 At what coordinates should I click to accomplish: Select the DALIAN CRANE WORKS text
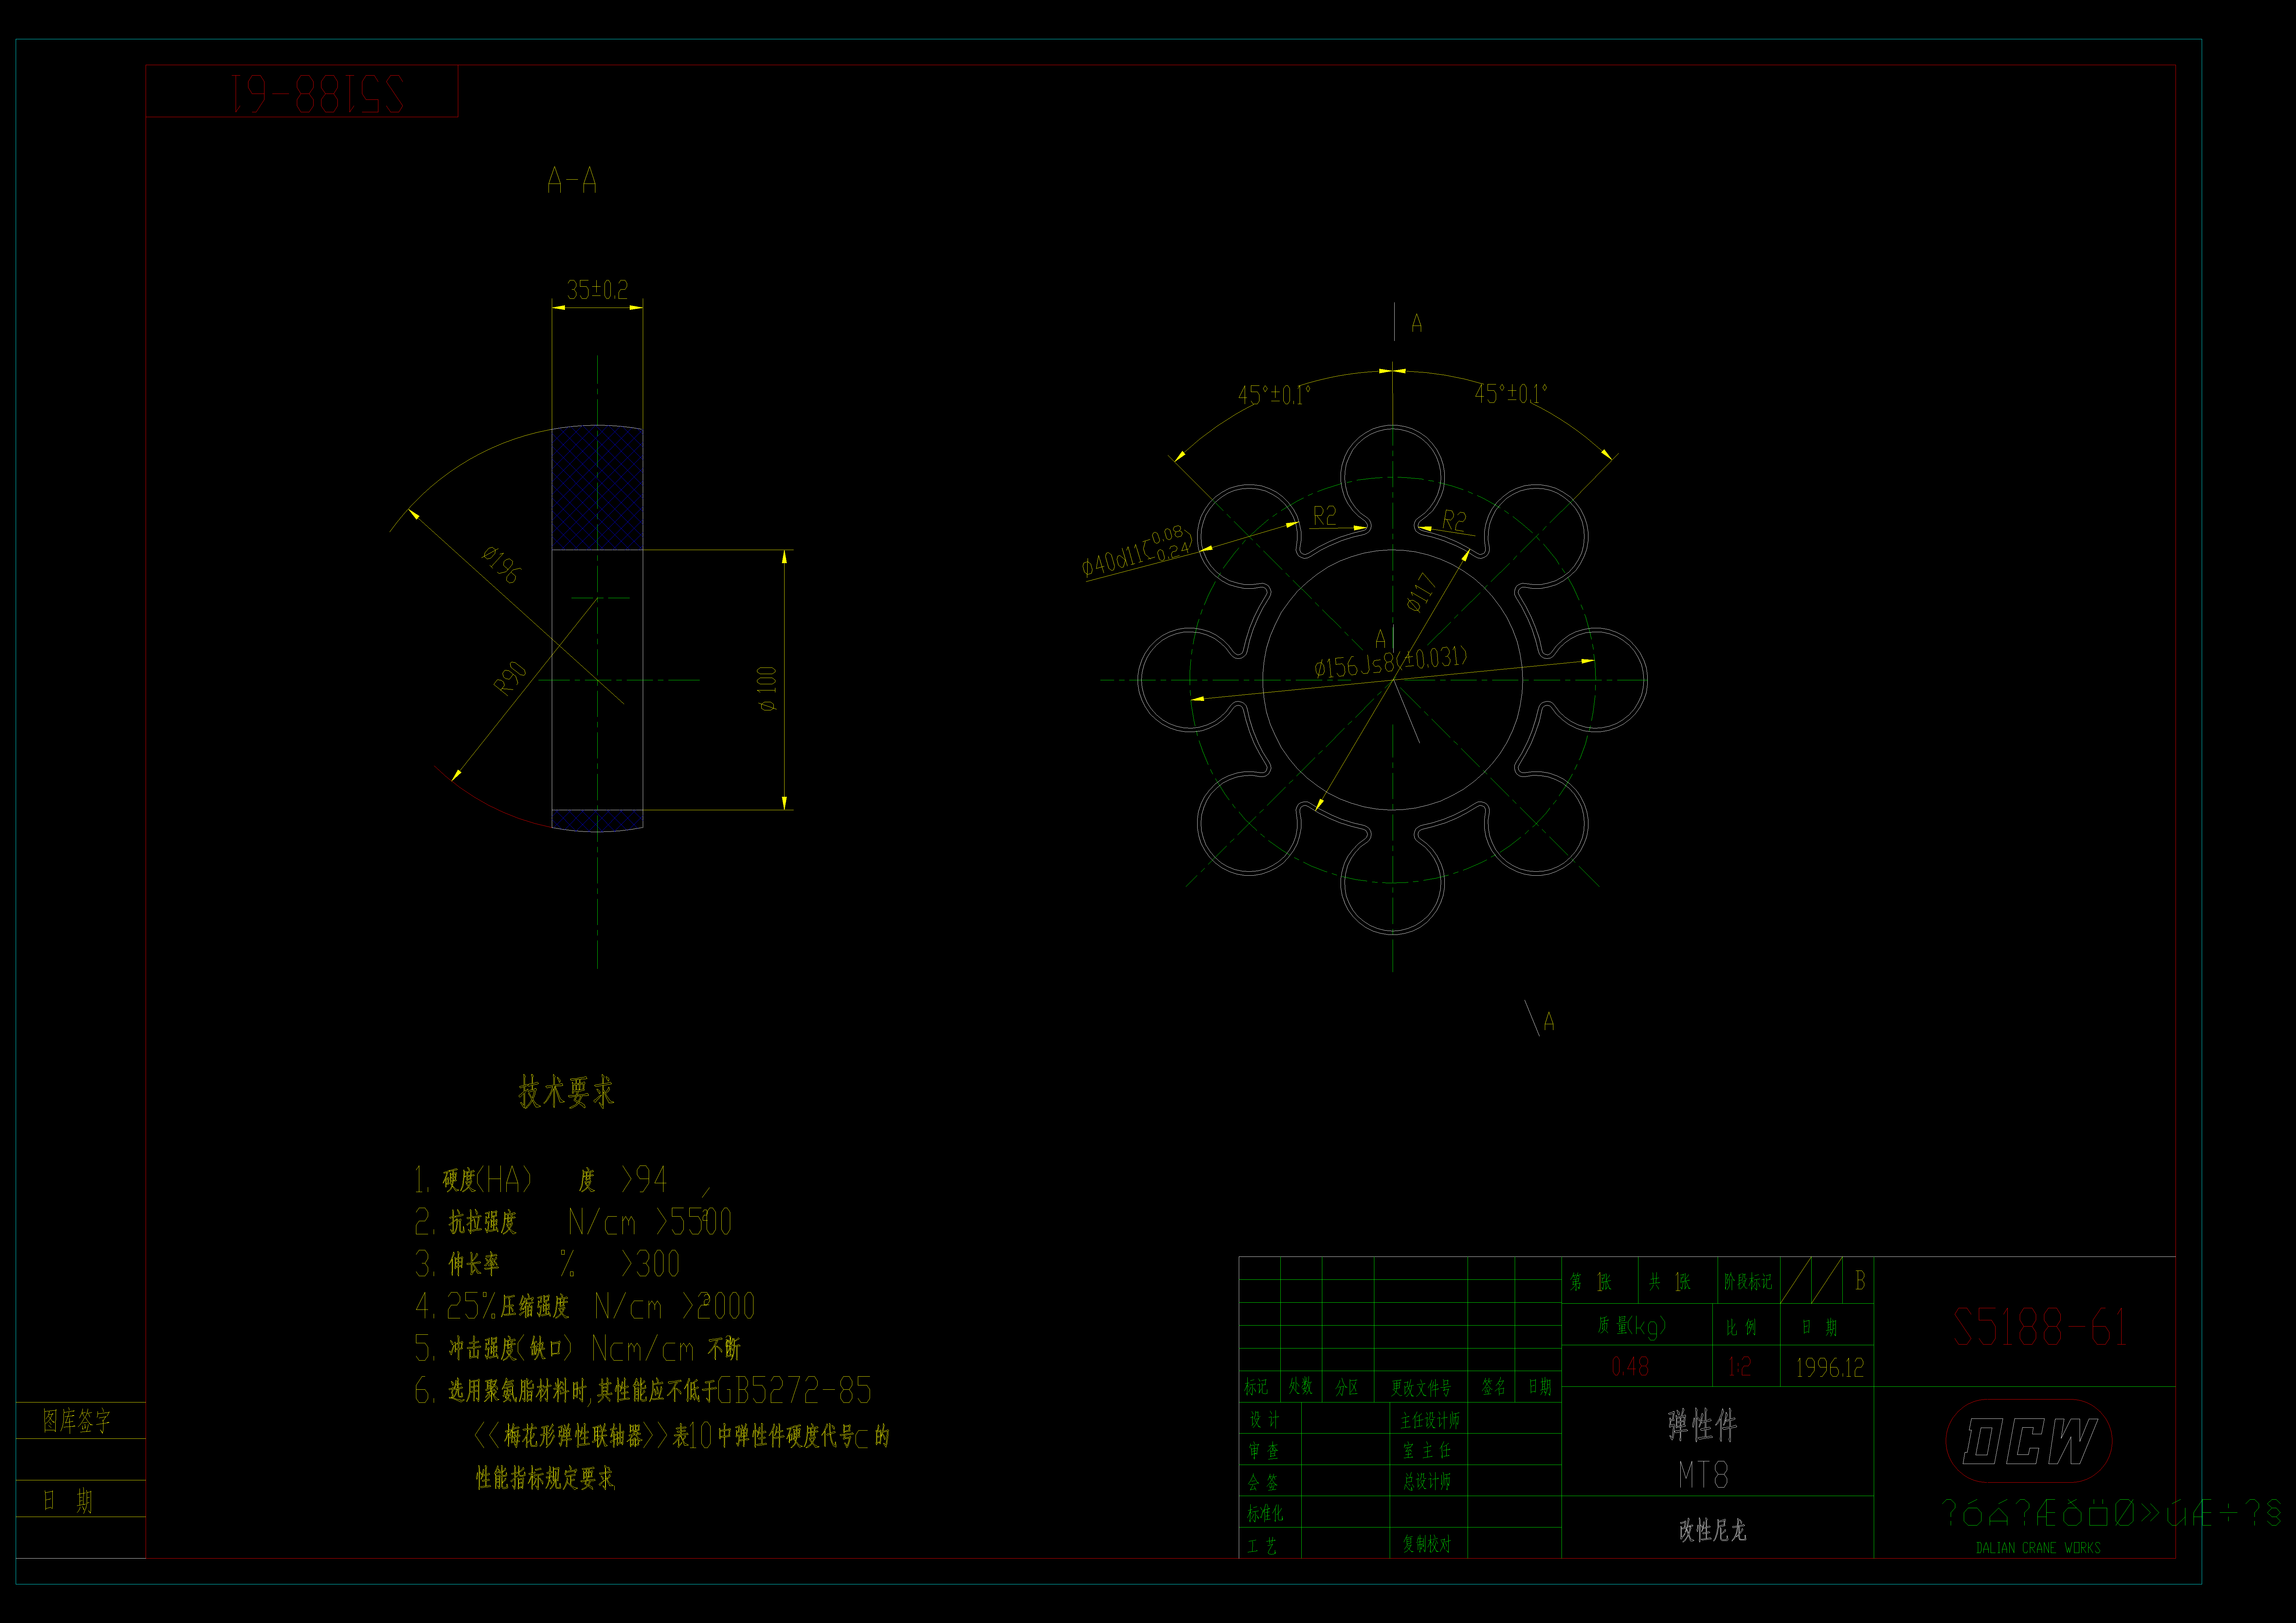[x=2038, y=1548]
